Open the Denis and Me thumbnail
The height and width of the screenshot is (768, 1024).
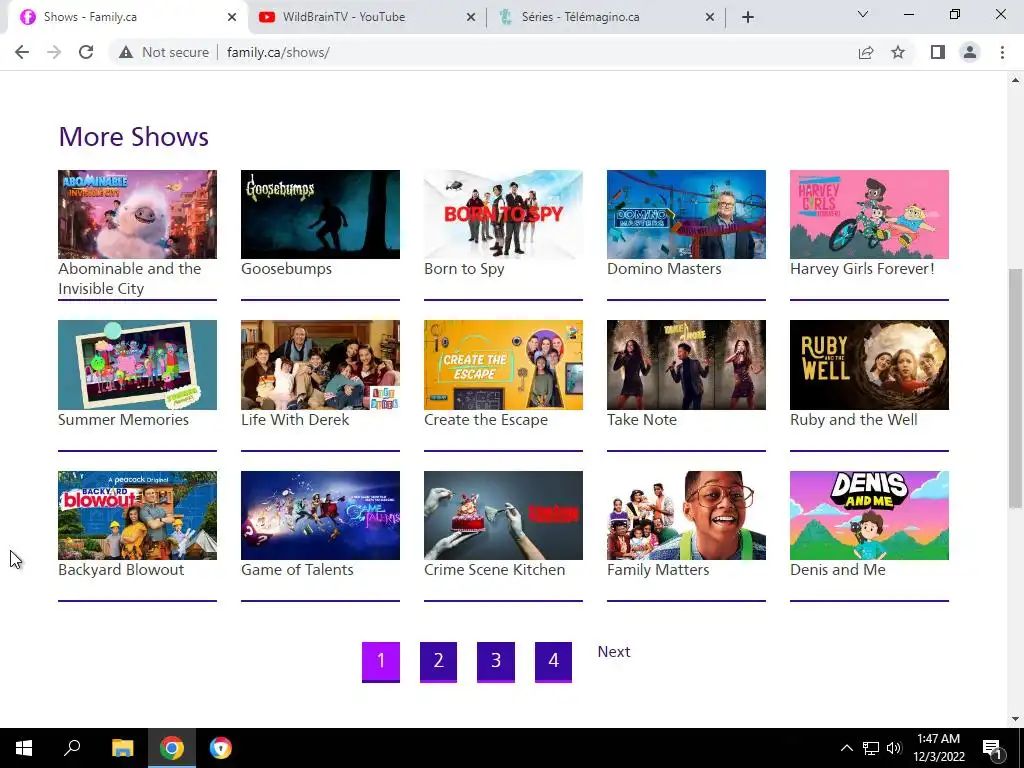coord(869,515)
